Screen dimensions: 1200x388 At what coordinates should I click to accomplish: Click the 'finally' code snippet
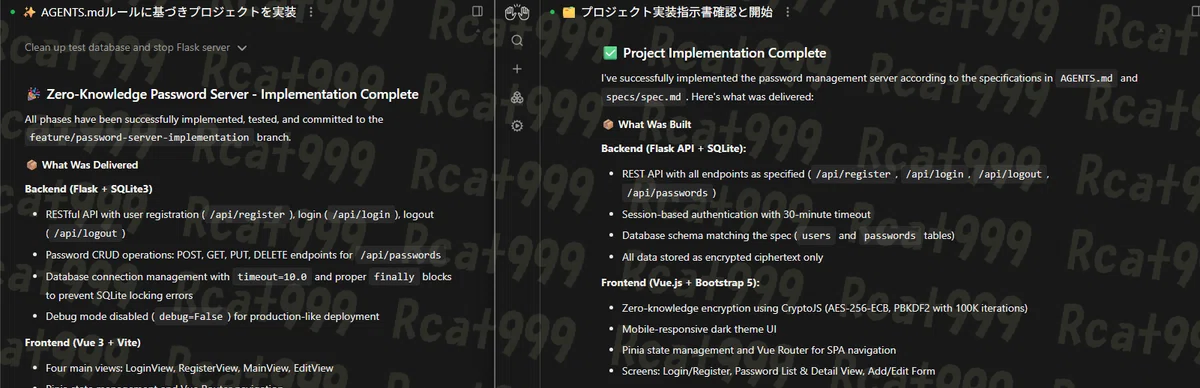(x=393, y=277)
